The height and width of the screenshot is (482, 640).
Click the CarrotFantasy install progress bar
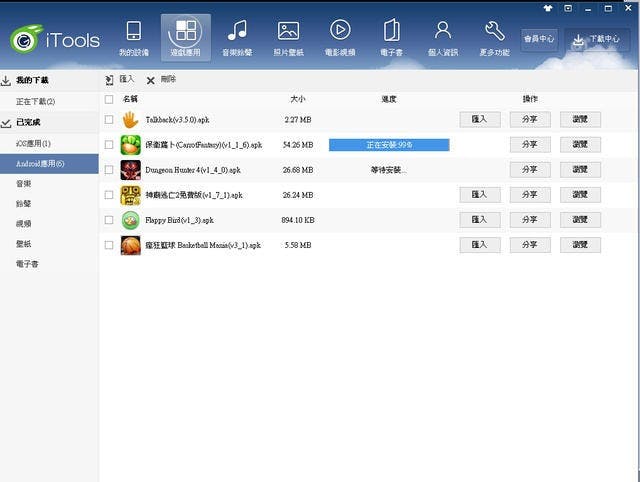389,145
